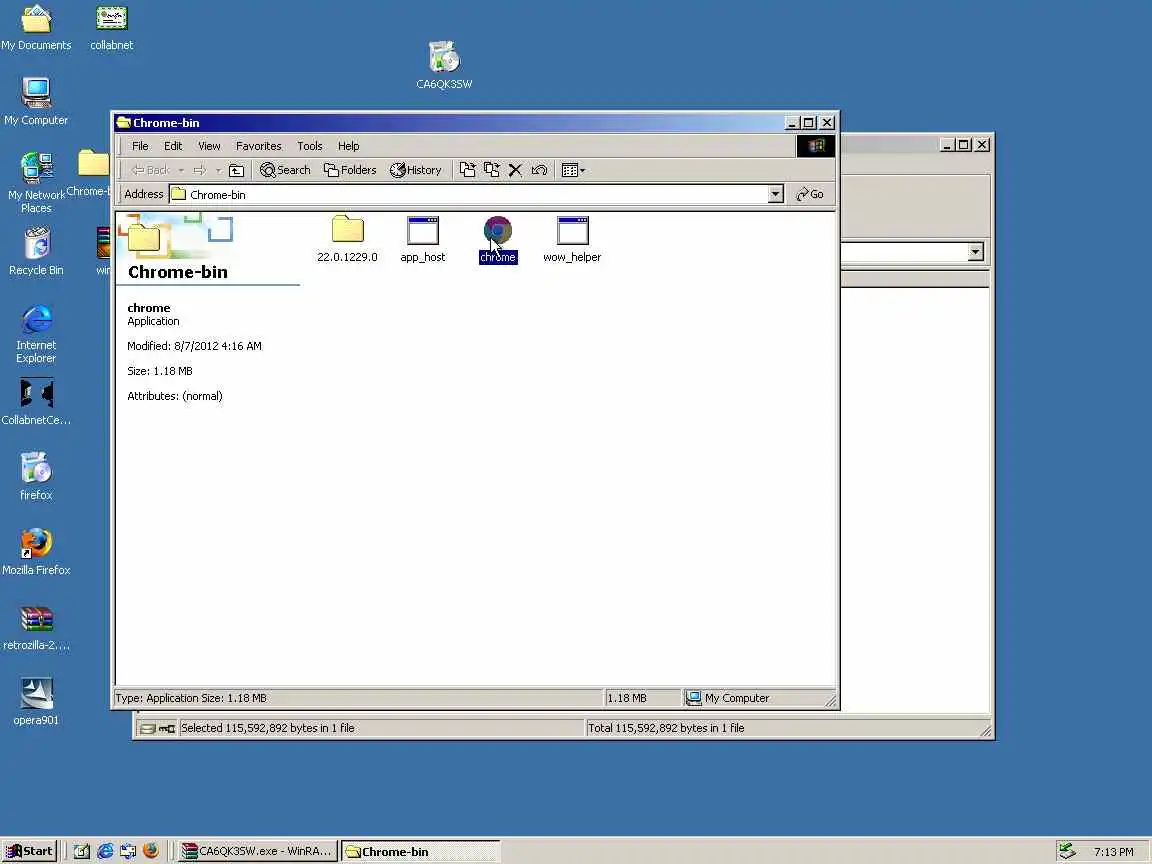This screenshot has width=1152, height=864.
Task: Switch to CA6QK3SW.exe WinRAR taskbar button
Action: click(259, 852)
